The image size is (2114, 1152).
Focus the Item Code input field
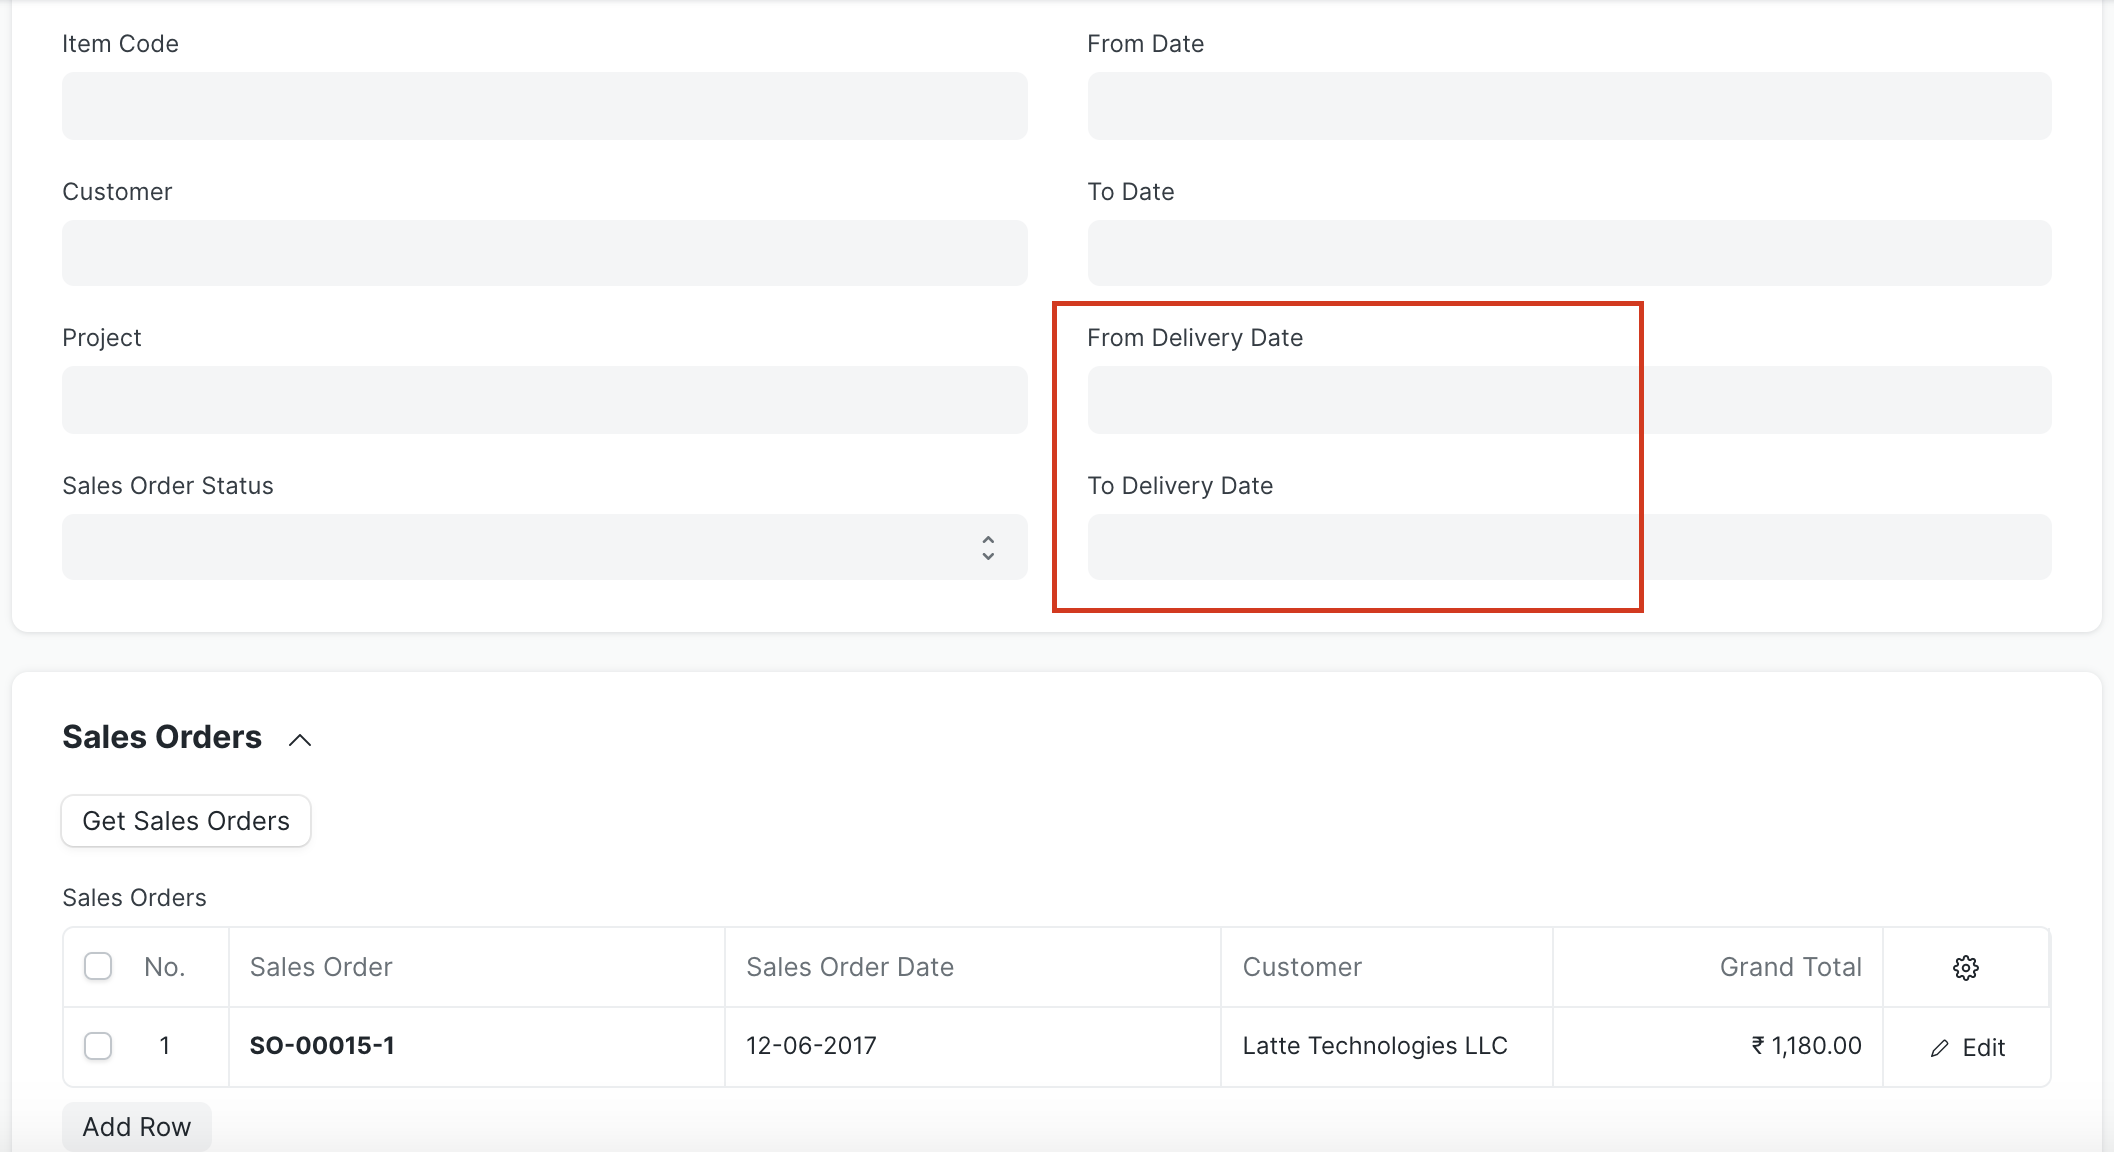(x=544, y=106)
